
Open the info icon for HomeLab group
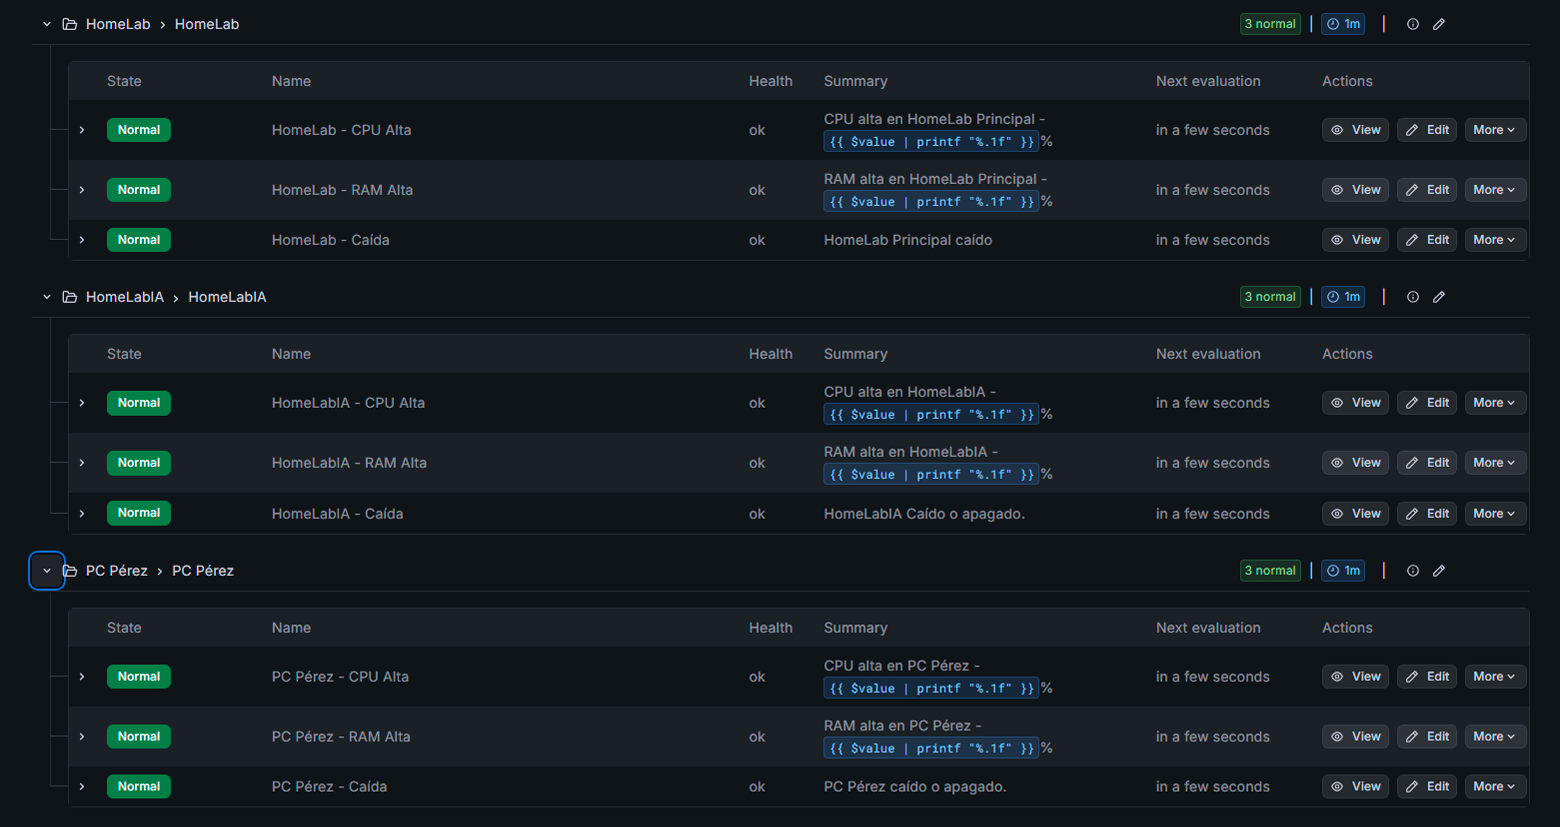(1412, 24)
